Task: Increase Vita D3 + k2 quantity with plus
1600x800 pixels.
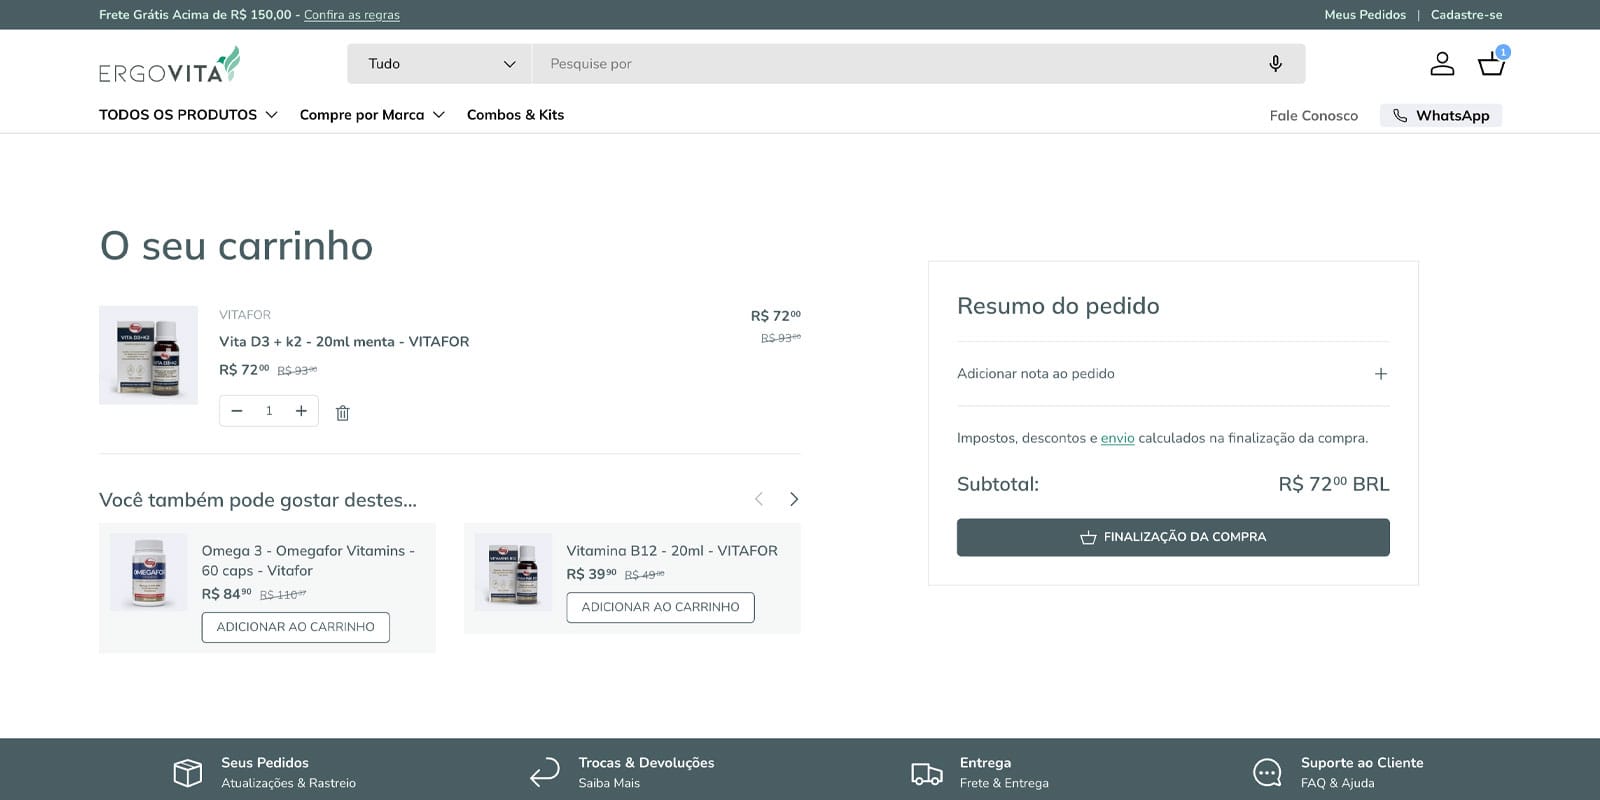Action: pyautogui.click(x=301, y=411)
